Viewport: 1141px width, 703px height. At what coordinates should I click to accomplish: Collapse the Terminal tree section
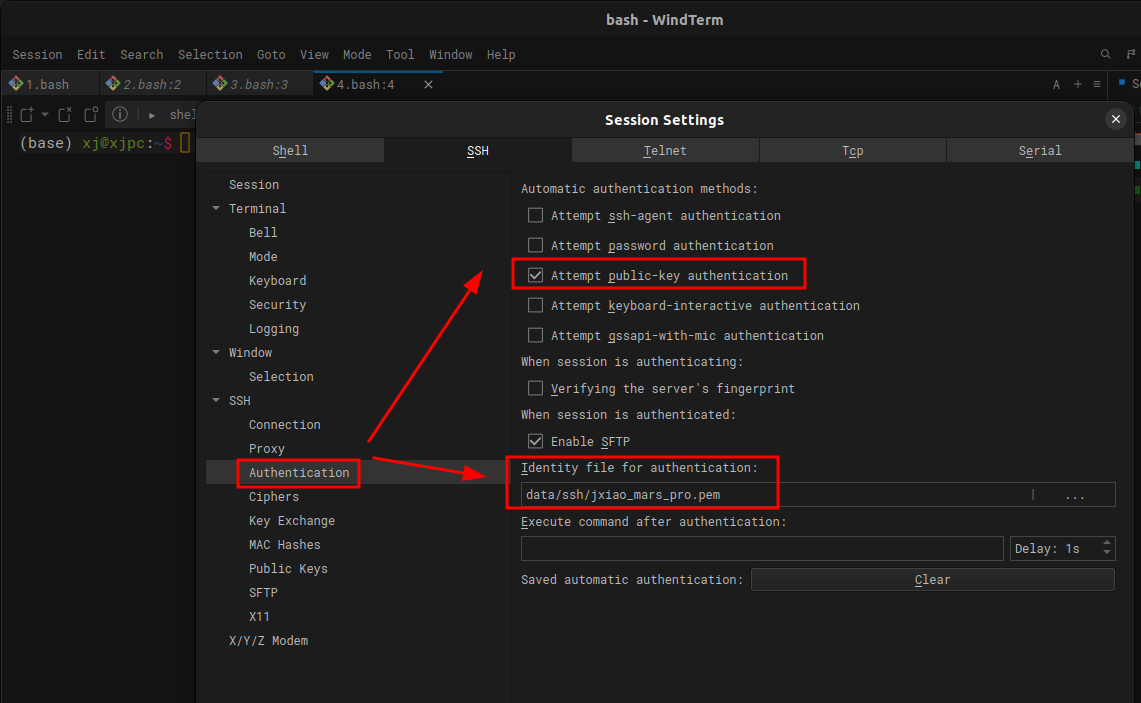(216, 208)
